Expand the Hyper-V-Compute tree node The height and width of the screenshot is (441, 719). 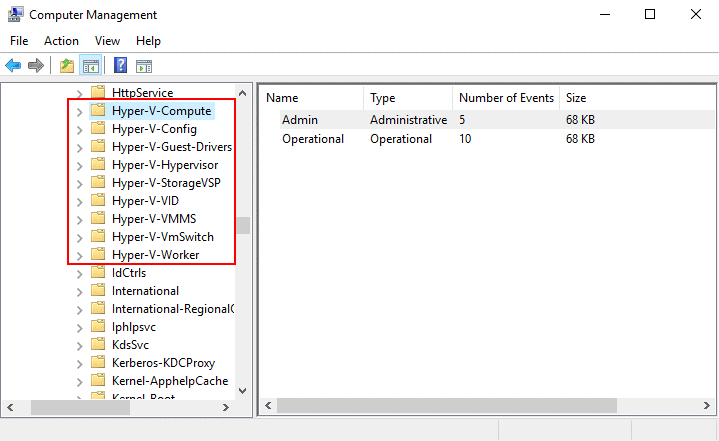click(80, 111)
